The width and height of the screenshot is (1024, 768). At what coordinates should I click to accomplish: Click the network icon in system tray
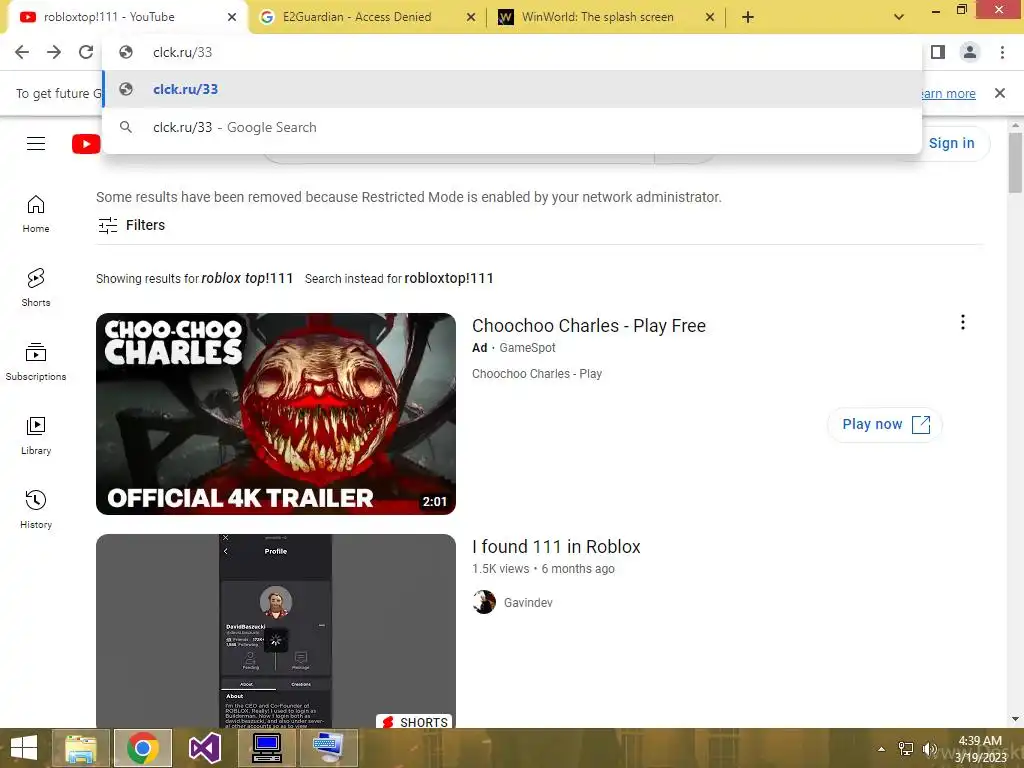tap(906, 749)
